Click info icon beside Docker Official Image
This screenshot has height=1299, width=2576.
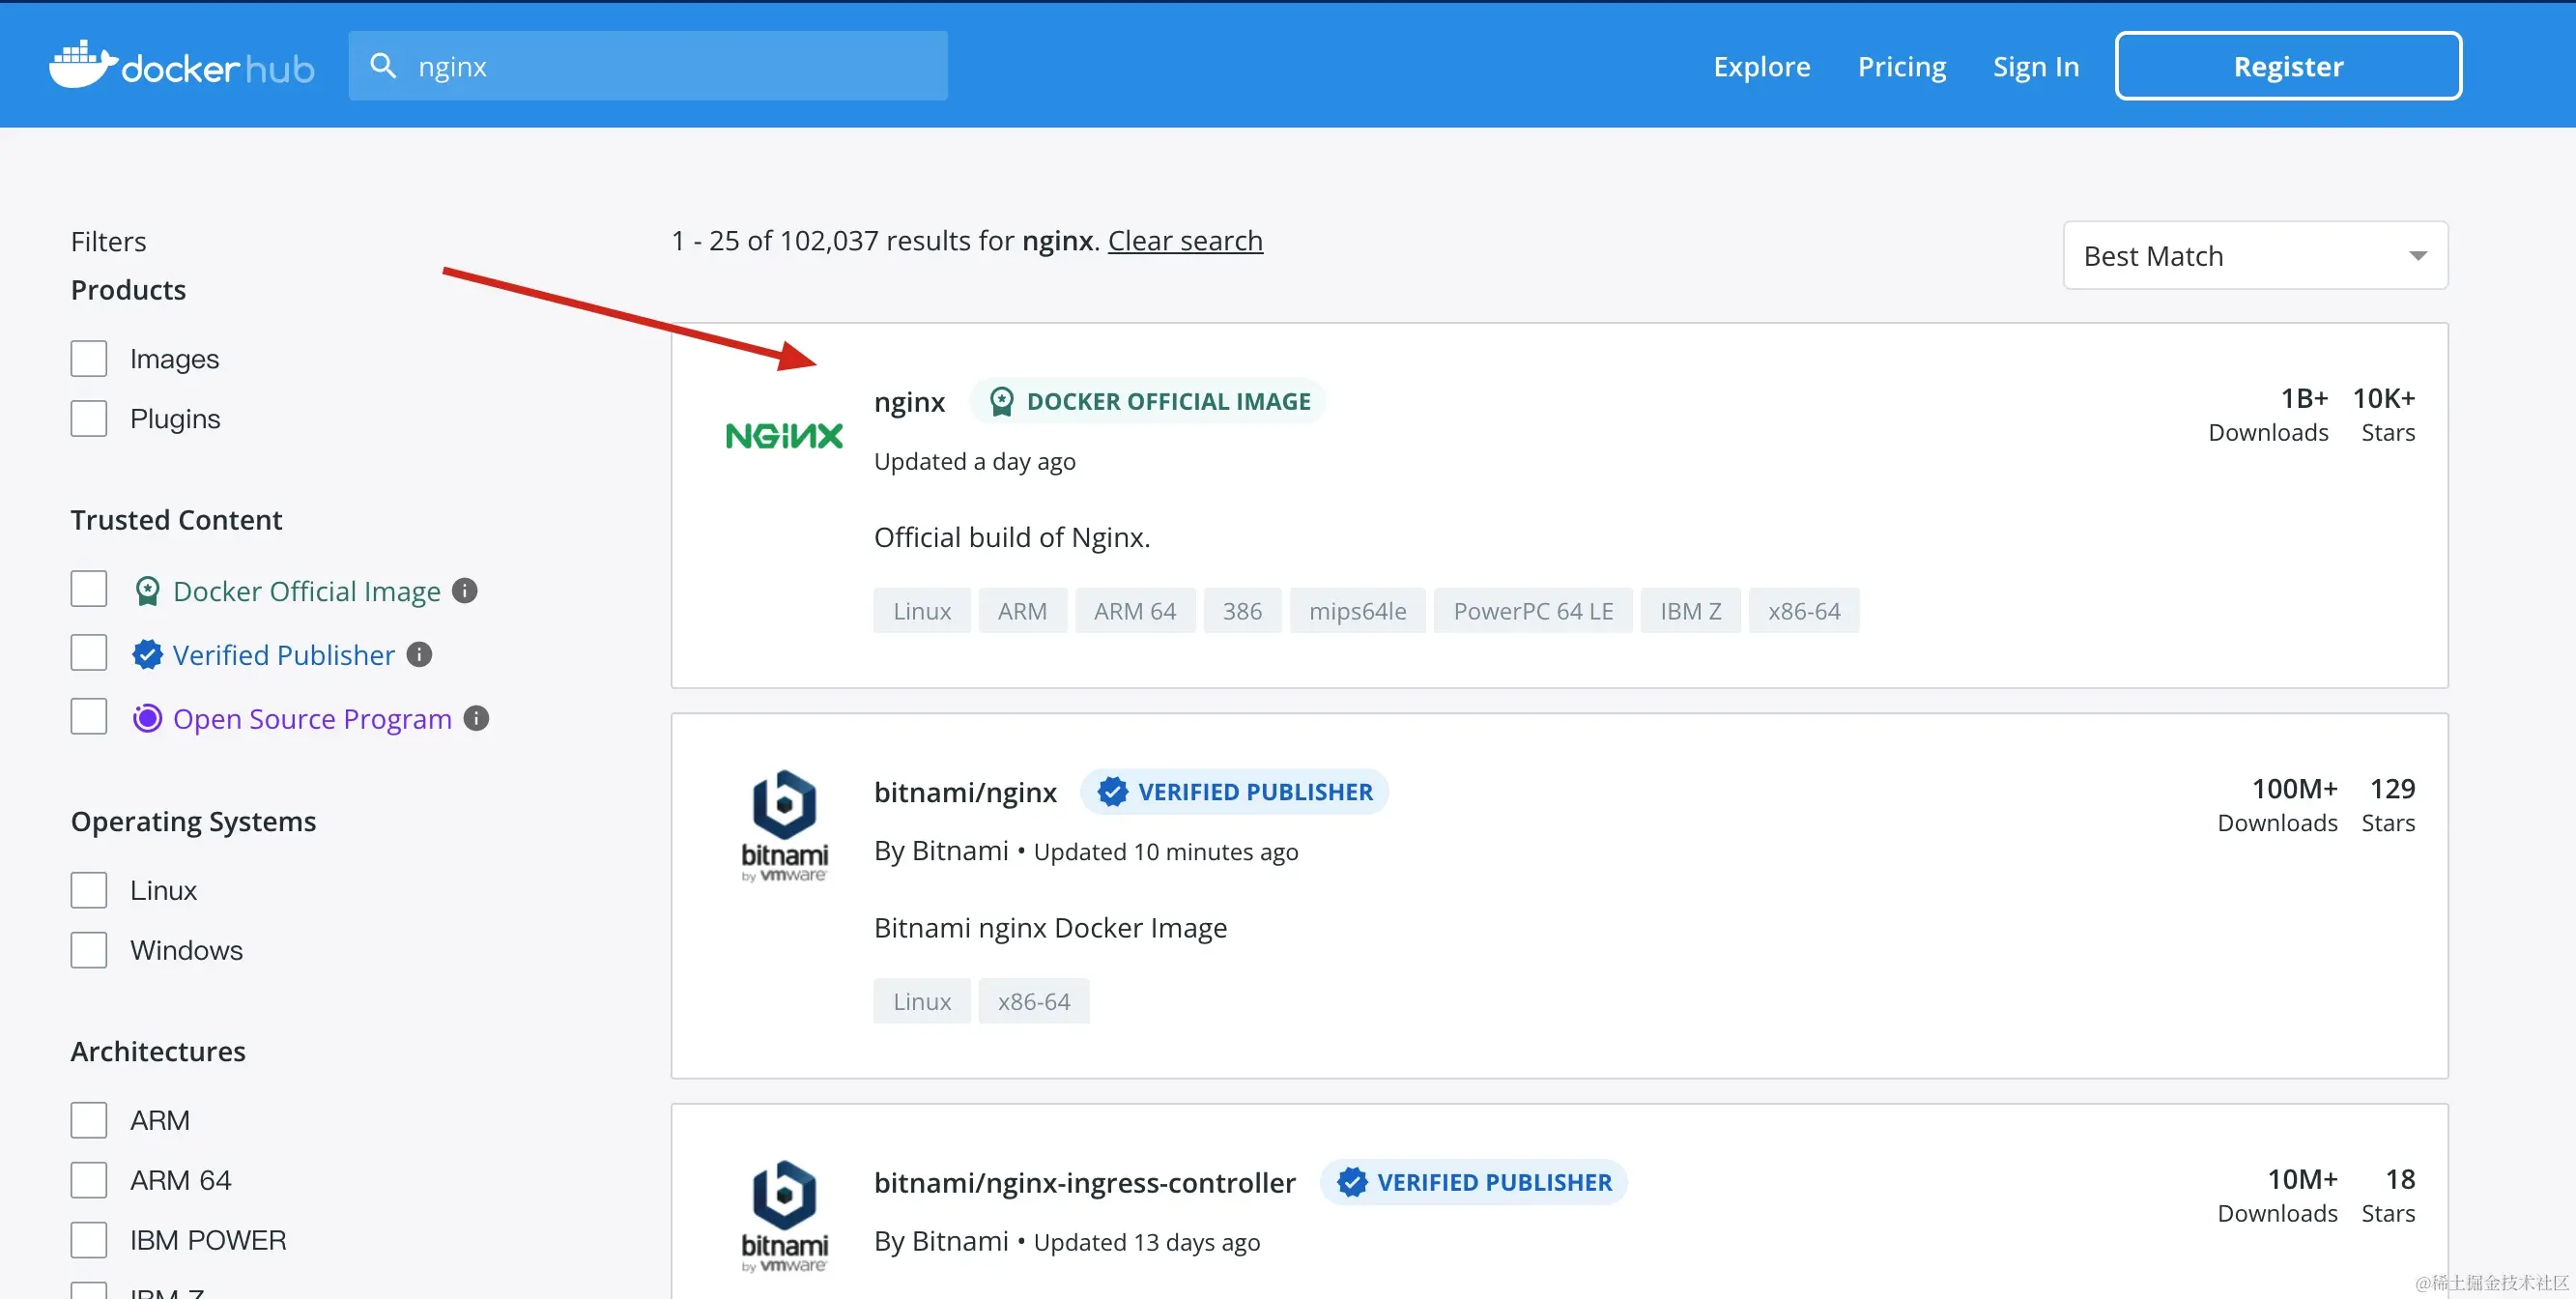pos(465,591)
